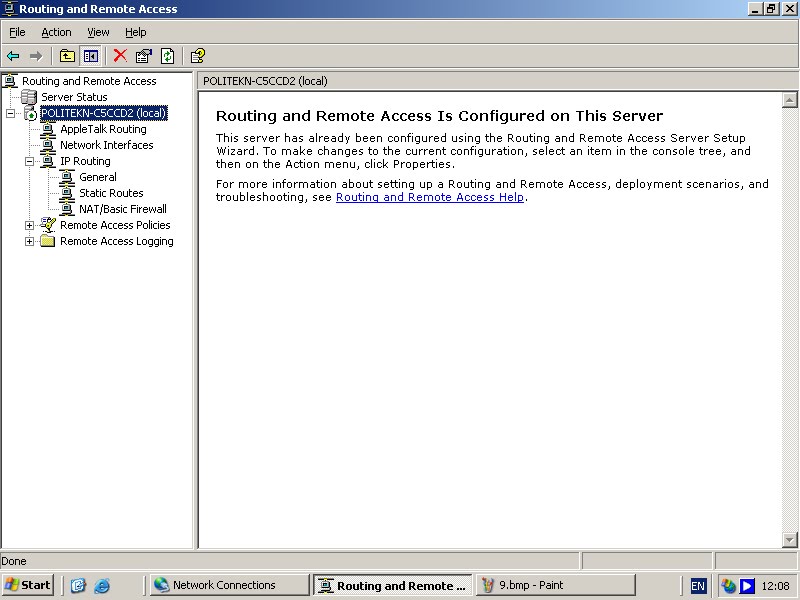Click scroll up arrow in details pane
Viewport: 800px width, 600px height.
tap(789, 100)
